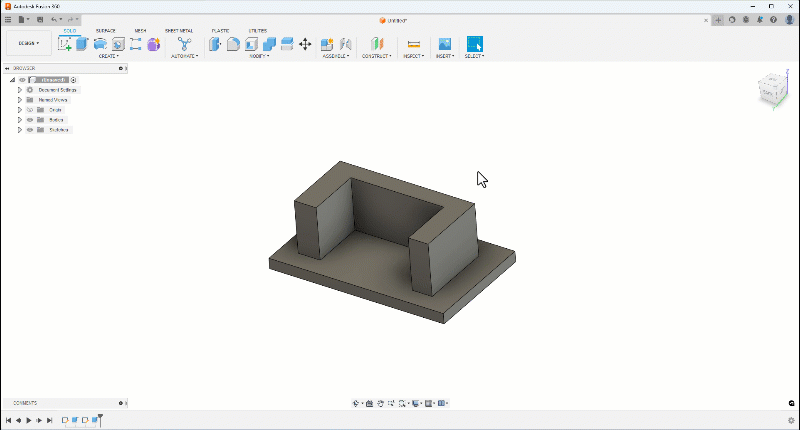Image resolution: width=800 pixels, height=430 pixels.
Task: Toggle visibility of the Sketches folder
Action: pos(30,130)
